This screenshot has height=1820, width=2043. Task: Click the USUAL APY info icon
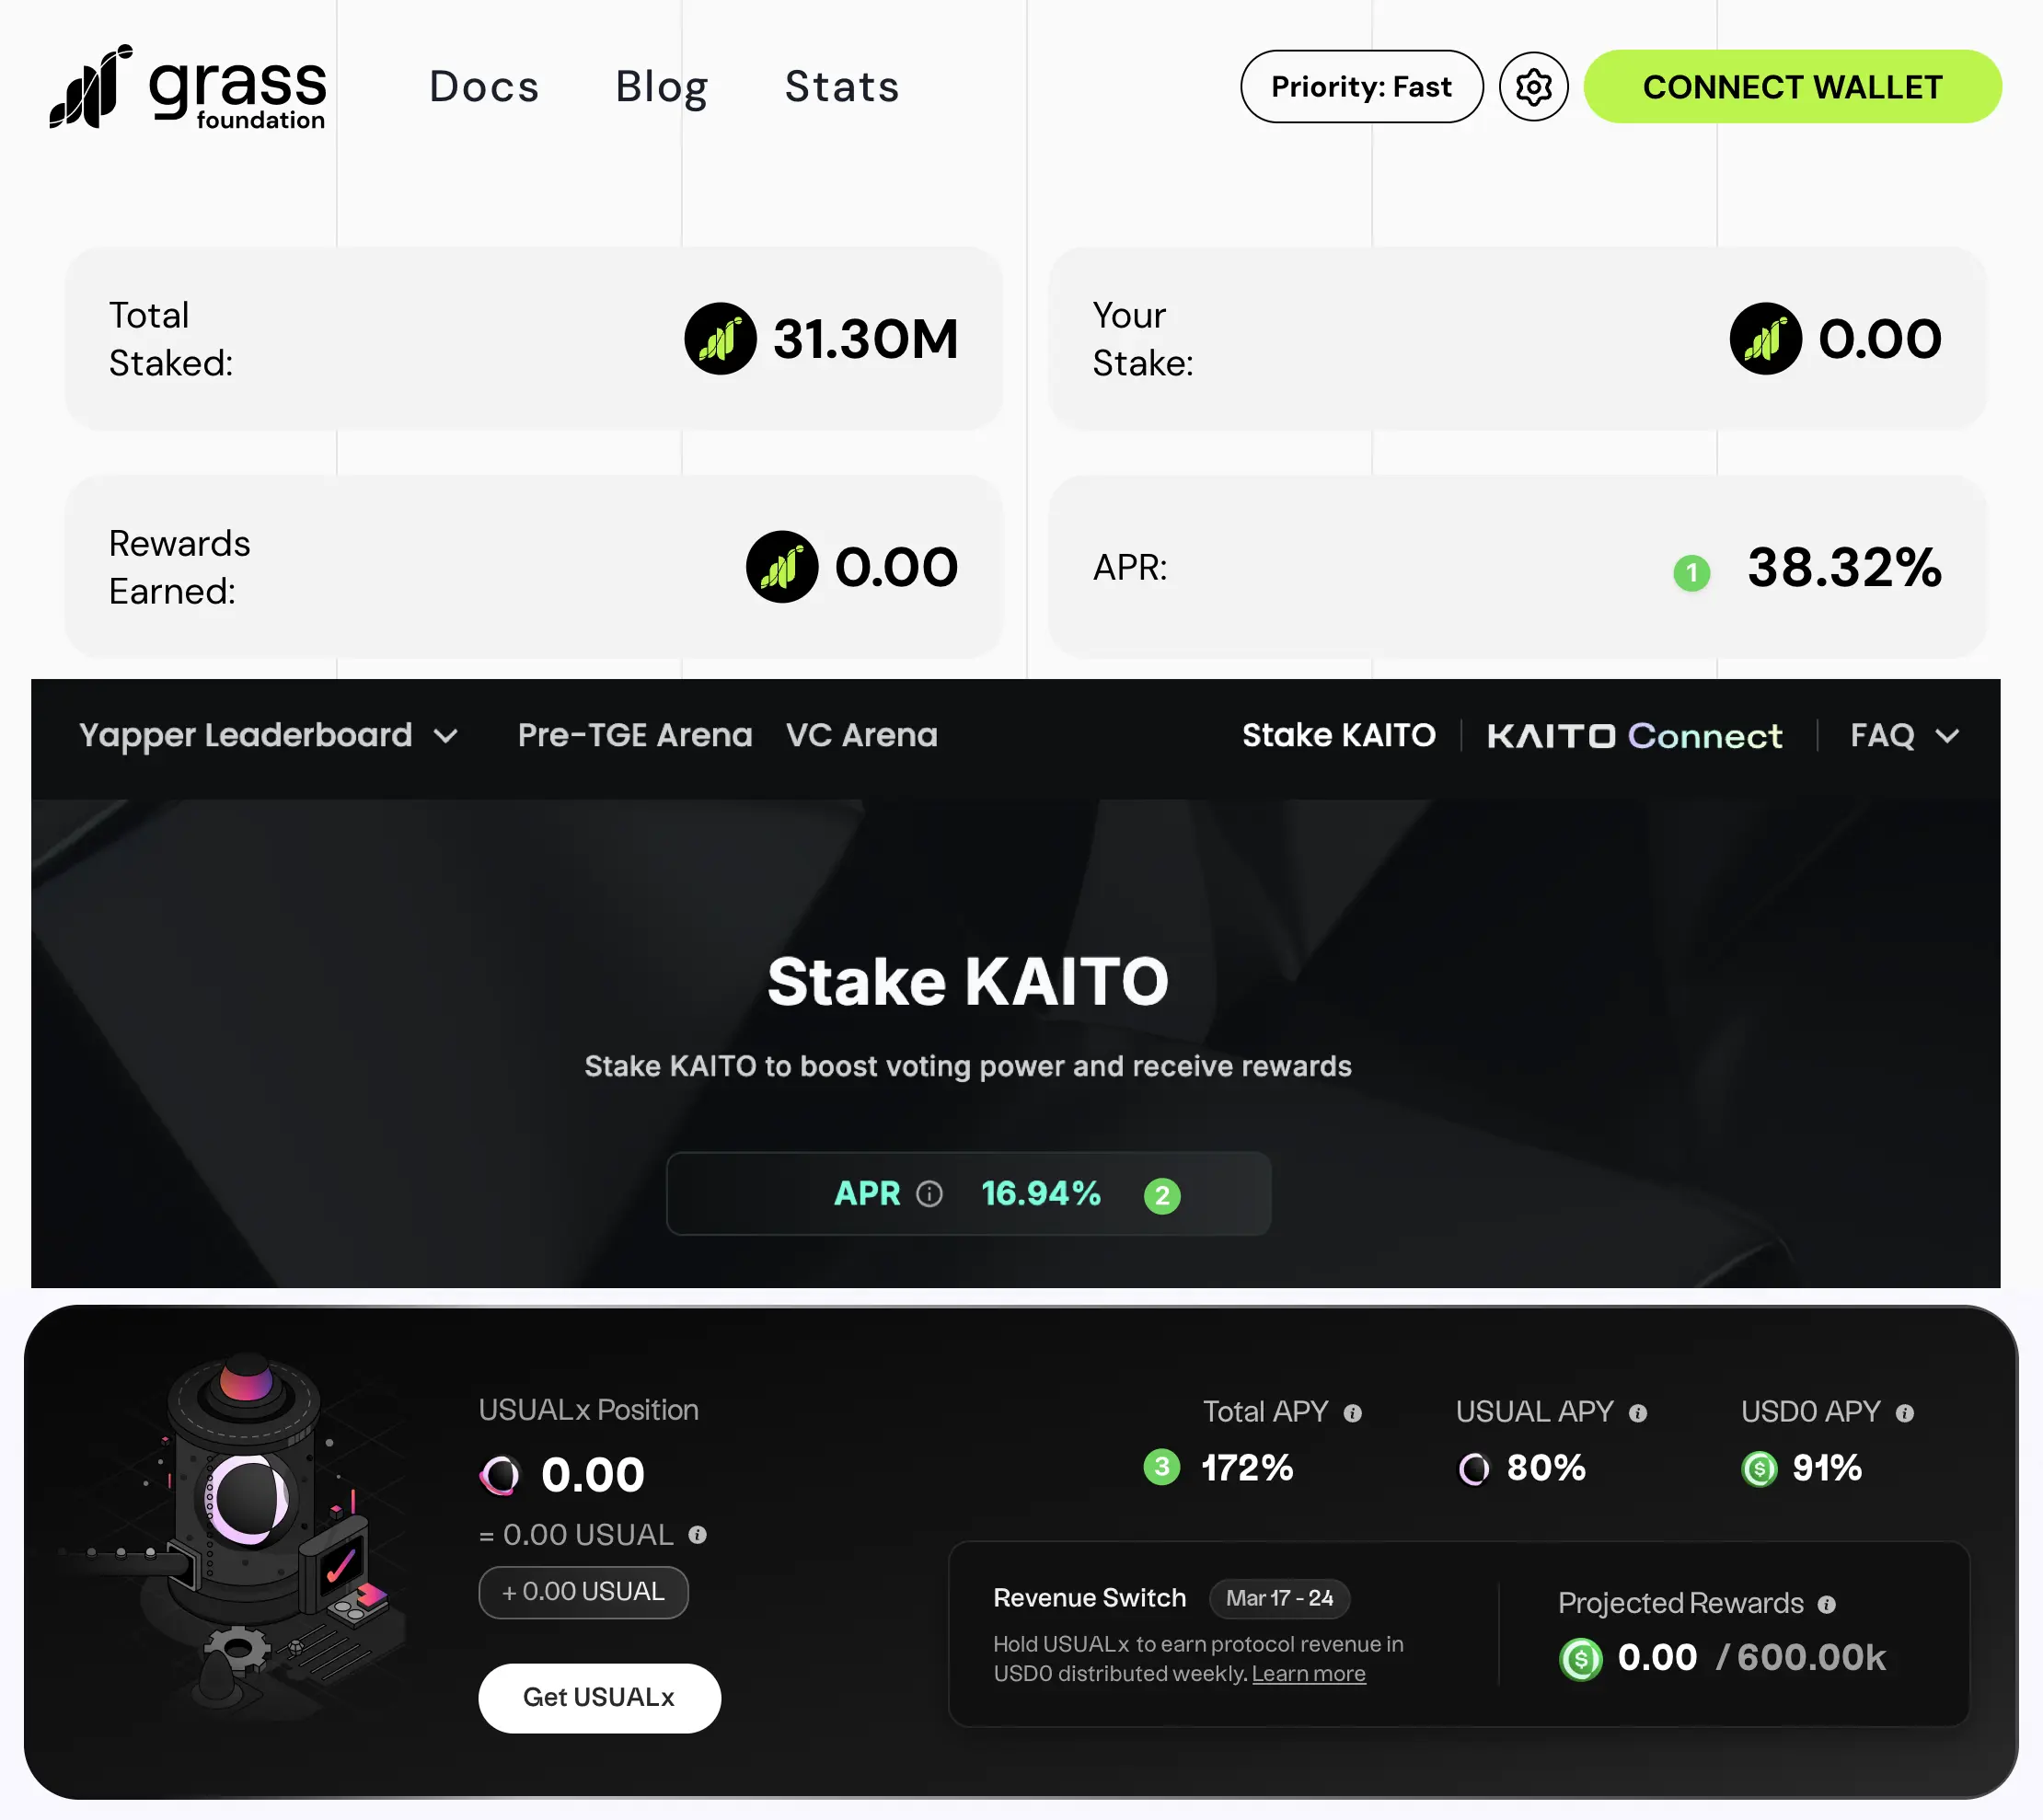(x=1637, y=1413)
